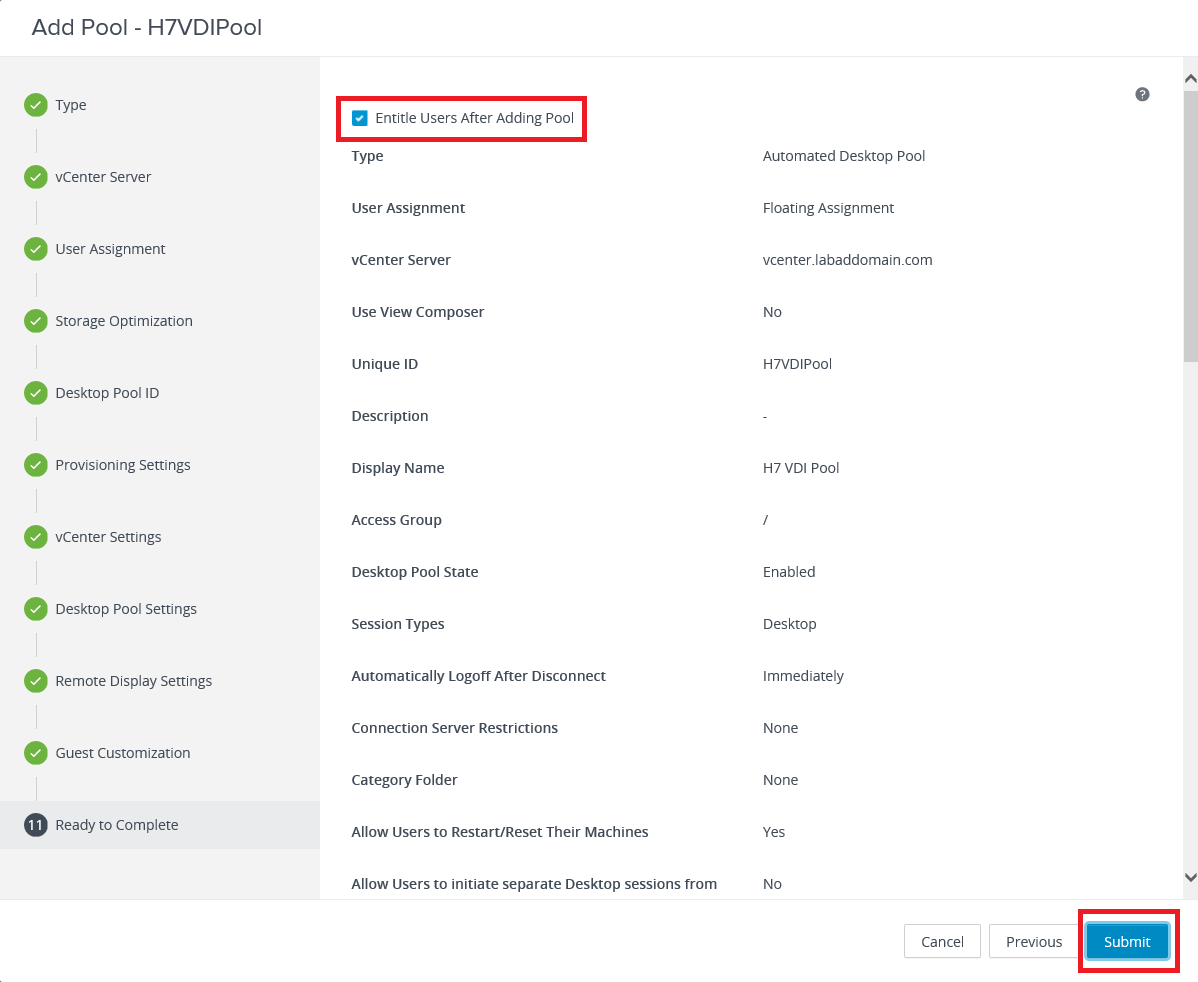Click the Desktop Pool ID checkmark icon

tap(36, 393)
